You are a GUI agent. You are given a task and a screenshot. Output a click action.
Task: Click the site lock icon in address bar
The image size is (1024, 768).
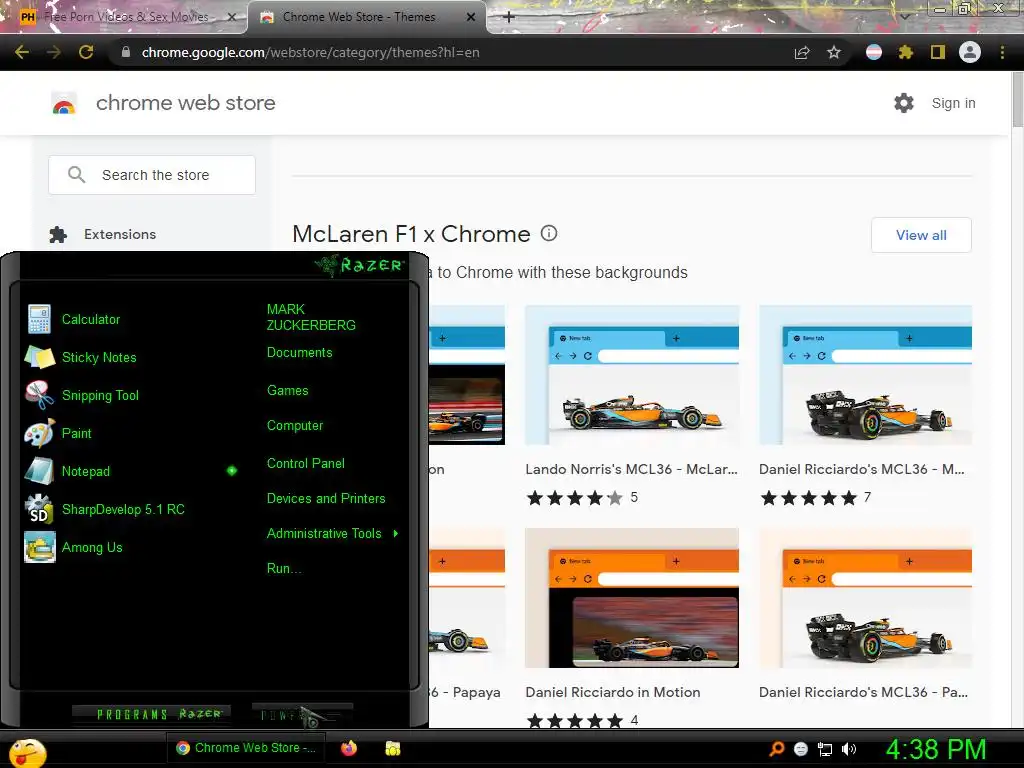pos(126,52)
